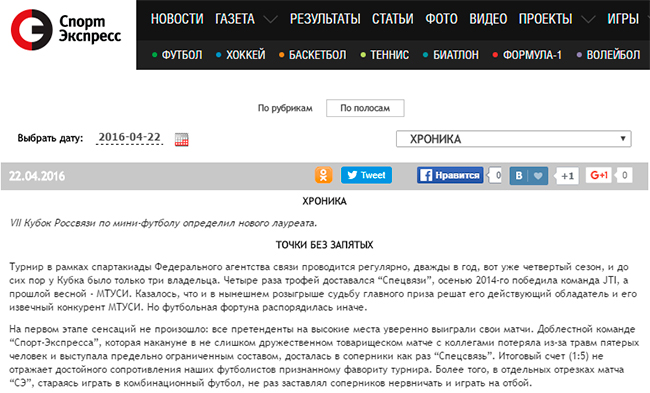This screenshot has height=393, width=650.
Task: Click the date field 2016-04-22
Action: (129, 137)
